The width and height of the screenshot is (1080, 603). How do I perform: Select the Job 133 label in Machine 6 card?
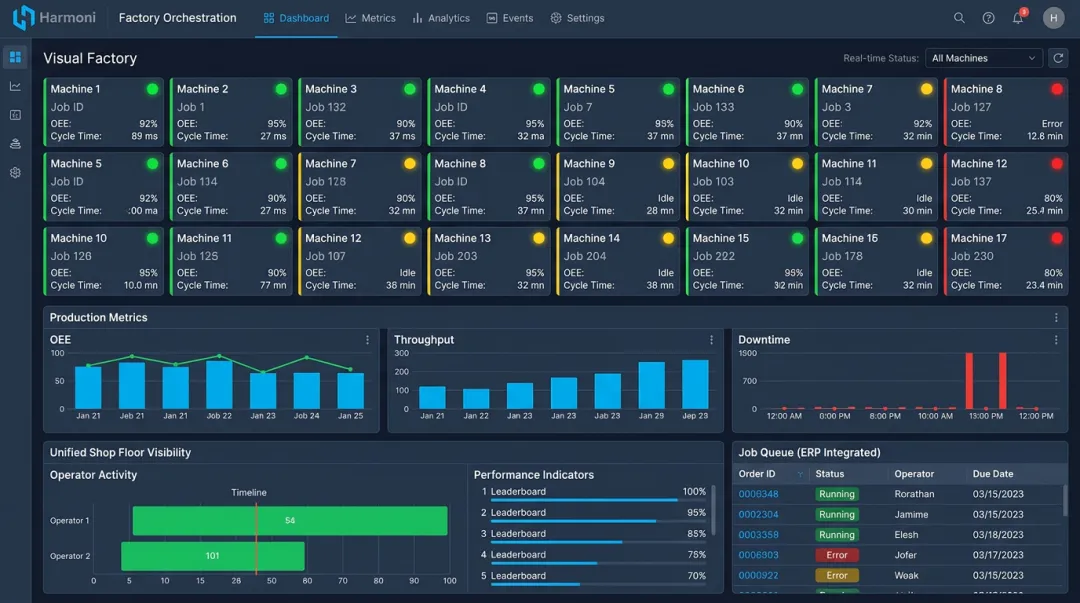(x=713, y=107)
